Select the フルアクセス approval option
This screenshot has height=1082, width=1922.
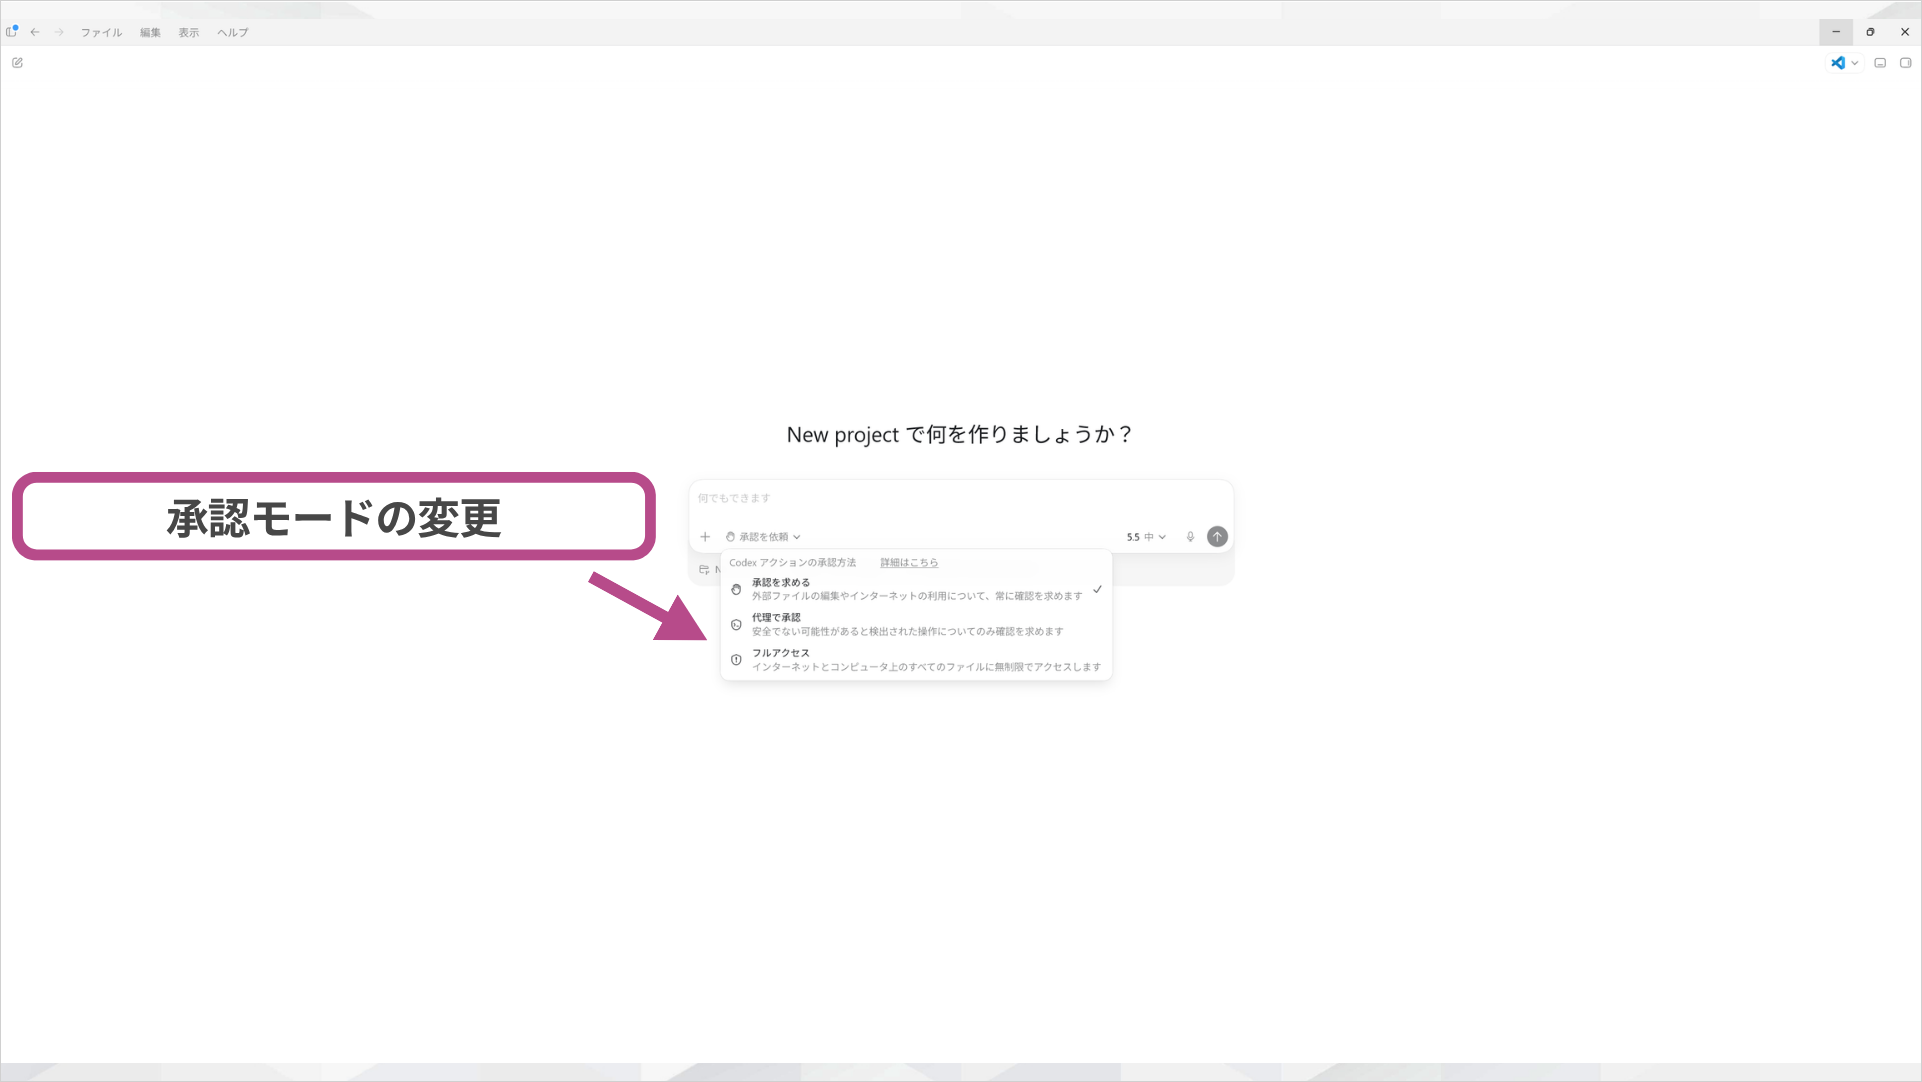click(916, 660)
